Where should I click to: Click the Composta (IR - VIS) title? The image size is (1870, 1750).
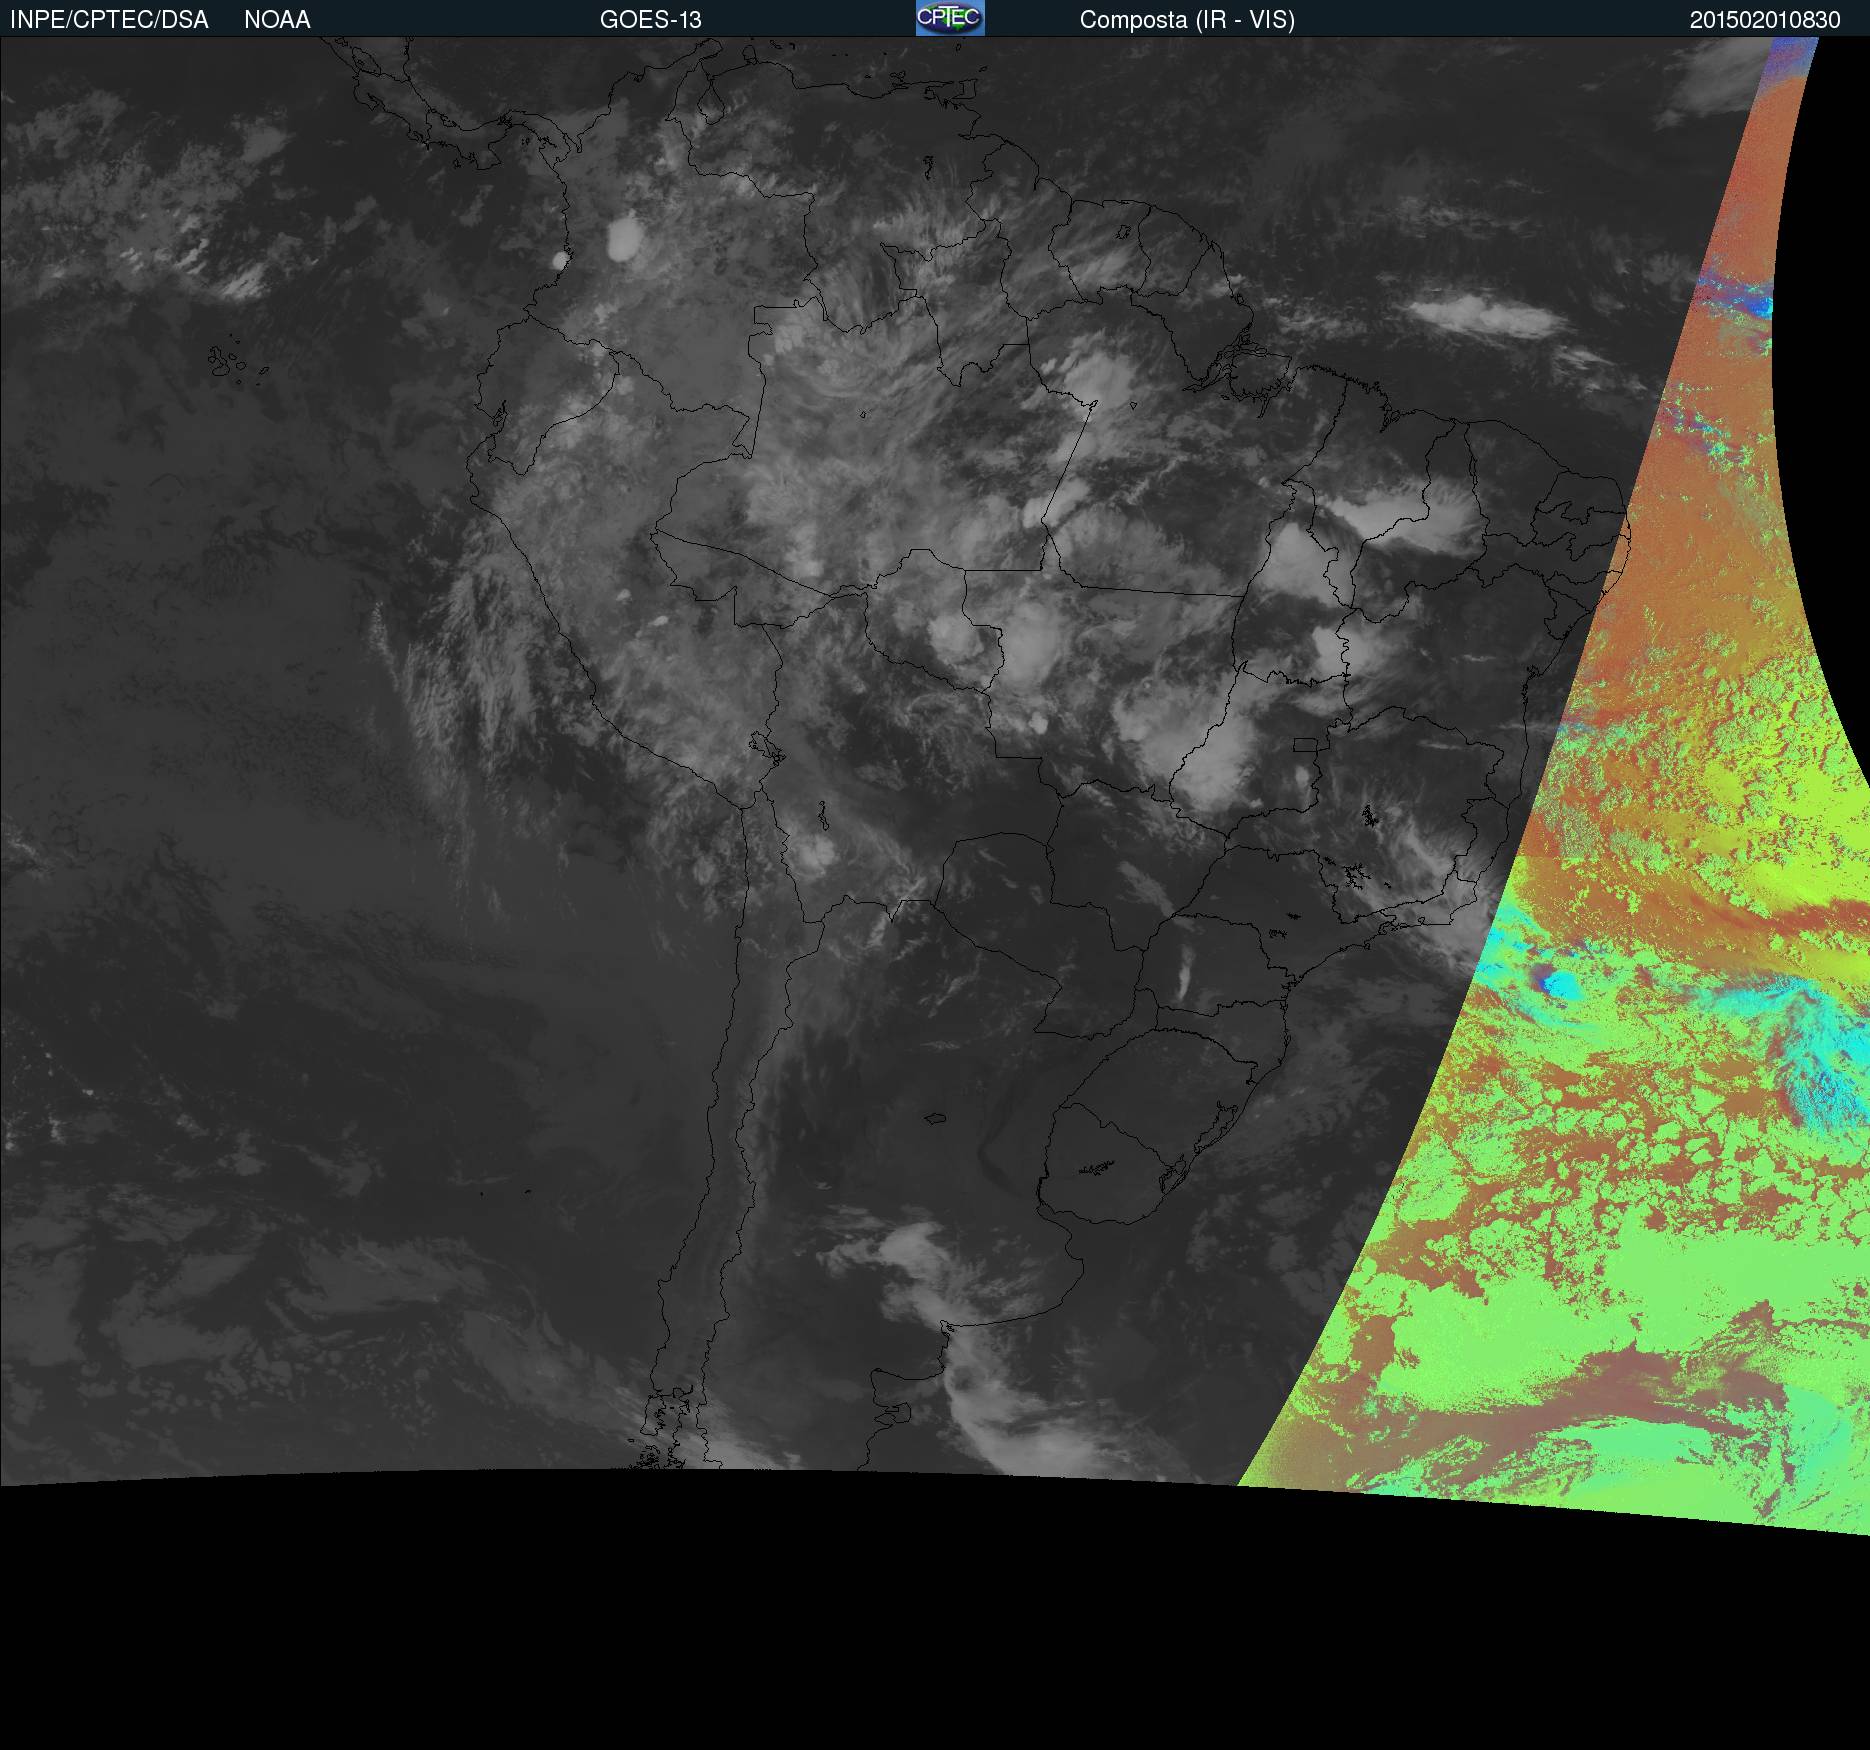tap(1187, 20)
